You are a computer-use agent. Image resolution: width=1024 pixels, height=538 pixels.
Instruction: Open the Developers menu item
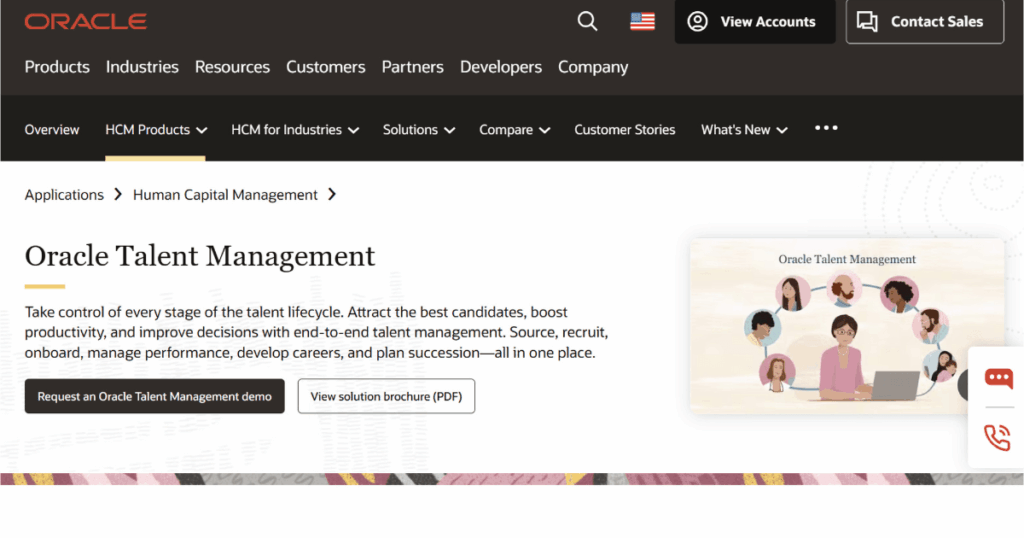tap(501, 67)
